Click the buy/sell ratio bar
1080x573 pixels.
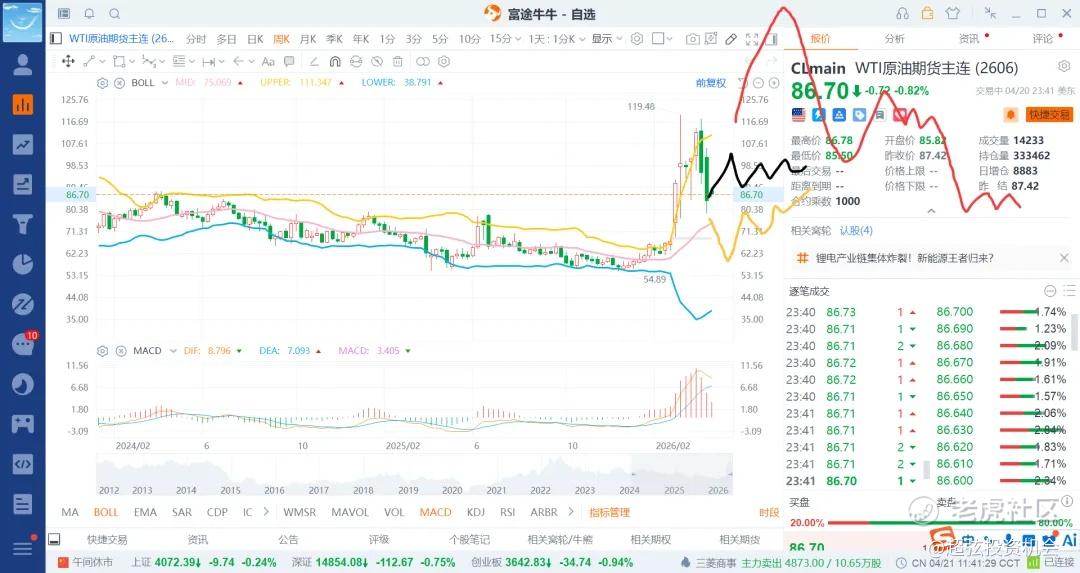[931, 523]
